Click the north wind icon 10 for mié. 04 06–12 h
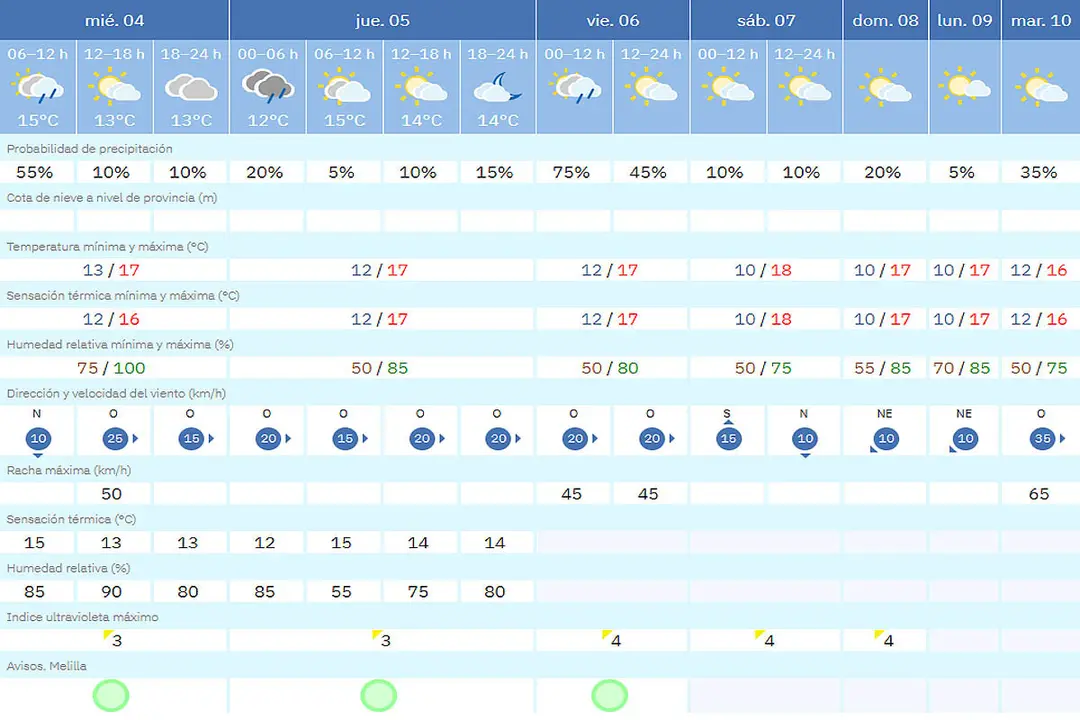This screenshot has height=720, width=1080. click(x=38, y=441)
